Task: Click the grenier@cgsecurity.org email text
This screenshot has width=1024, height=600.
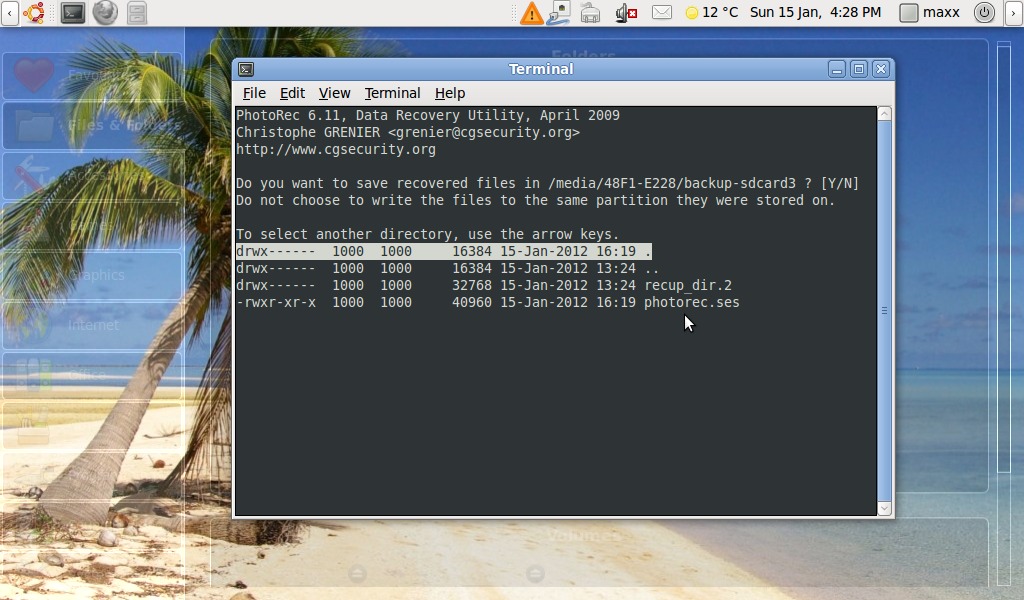Action: point(484,133)
